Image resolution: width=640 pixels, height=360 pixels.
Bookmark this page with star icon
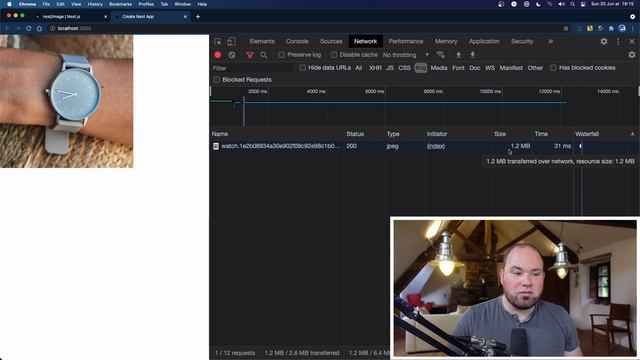point(566,28)
